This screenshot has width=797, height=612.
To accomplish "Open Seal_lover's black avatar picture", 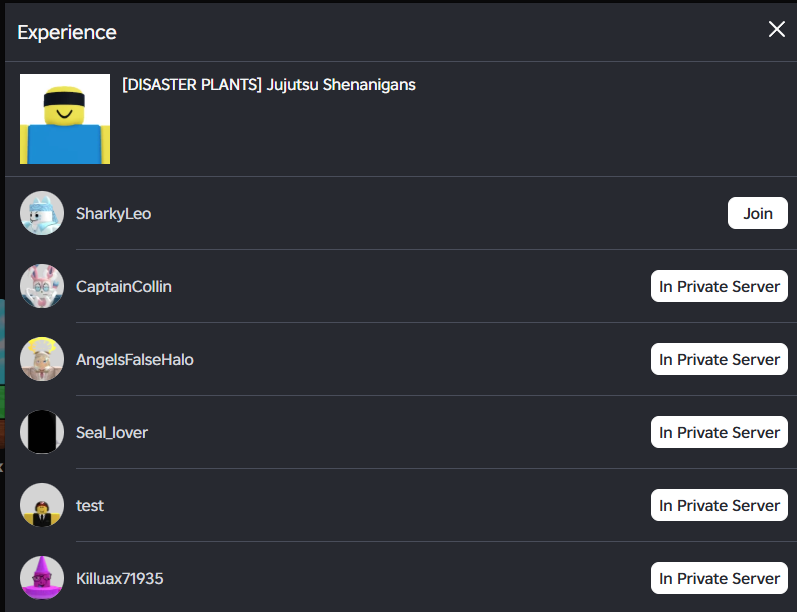I will 42,432.
